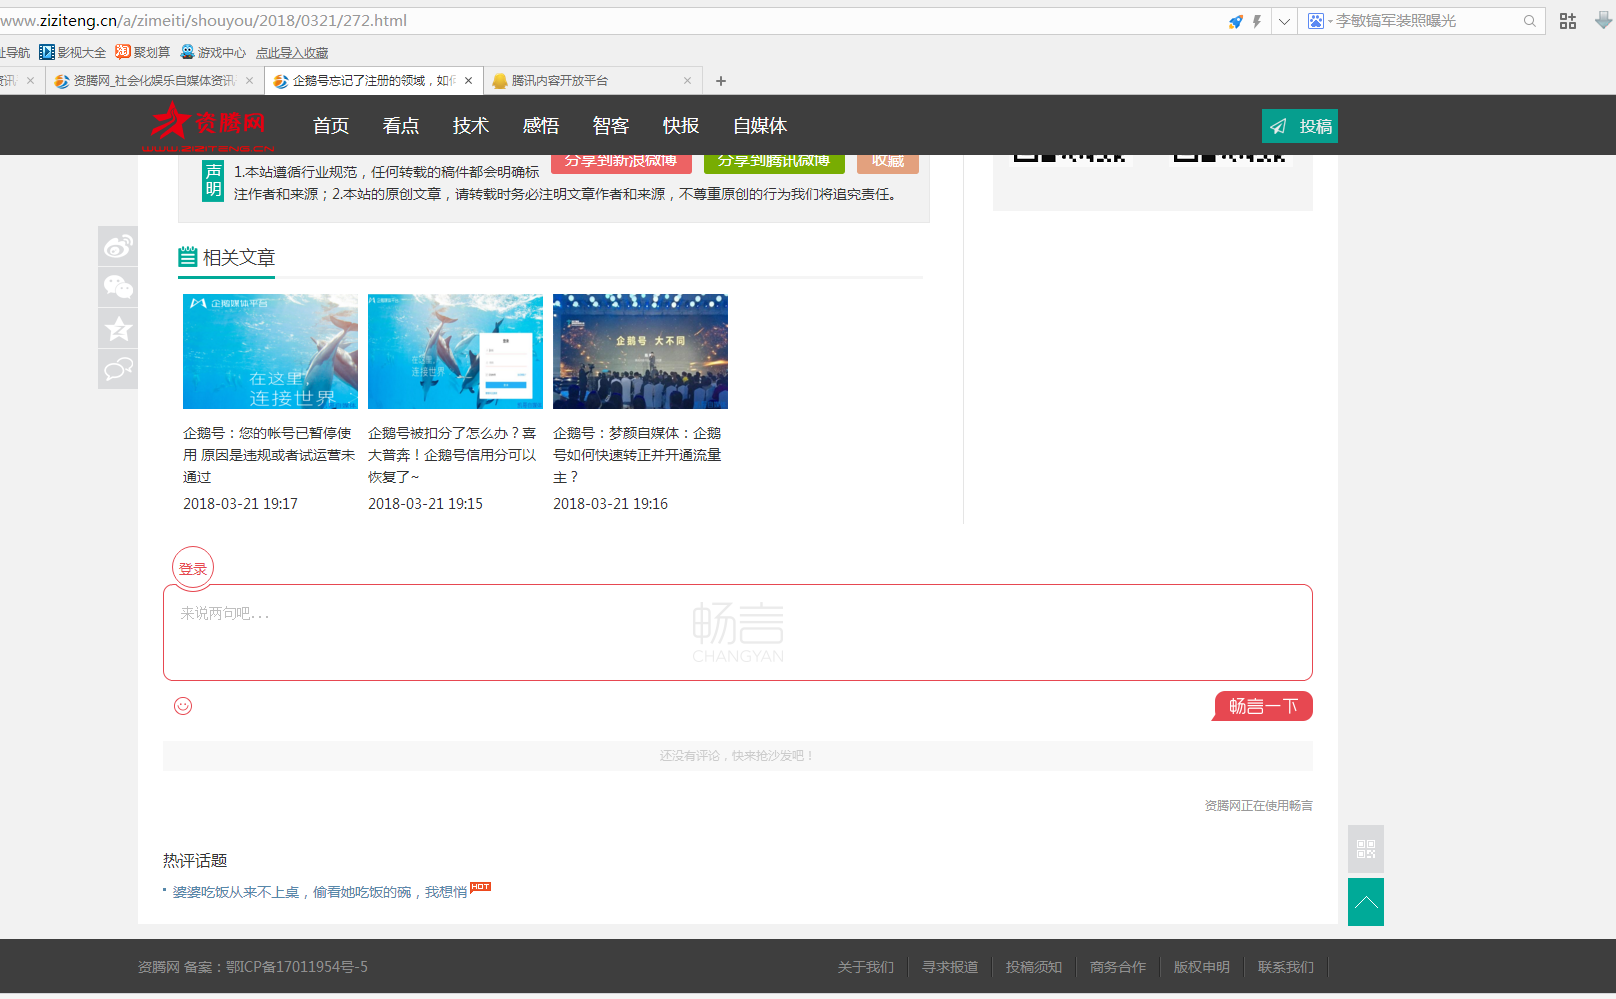Open the browser extensions grid icon
This screenshot has width=1616, height=999.
[x=1568, y=21]
